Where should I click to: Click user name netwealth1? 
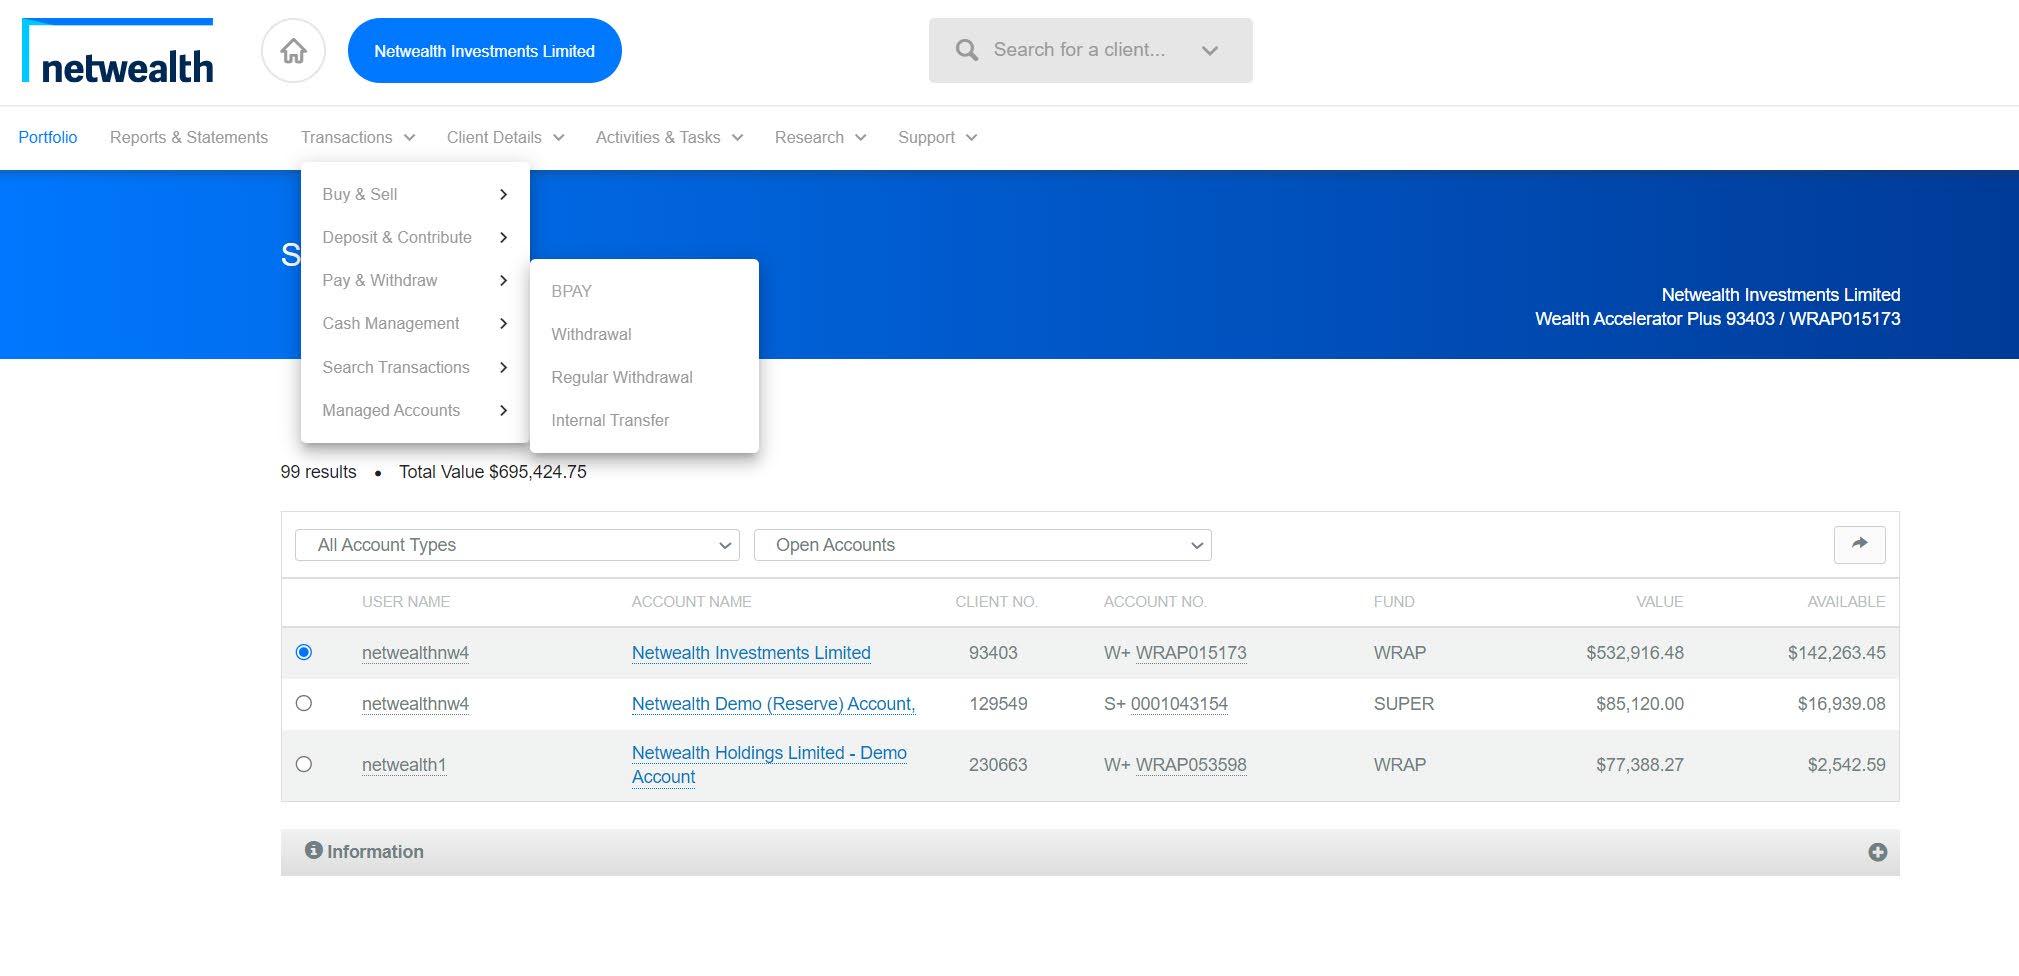(x=404, y=765)
